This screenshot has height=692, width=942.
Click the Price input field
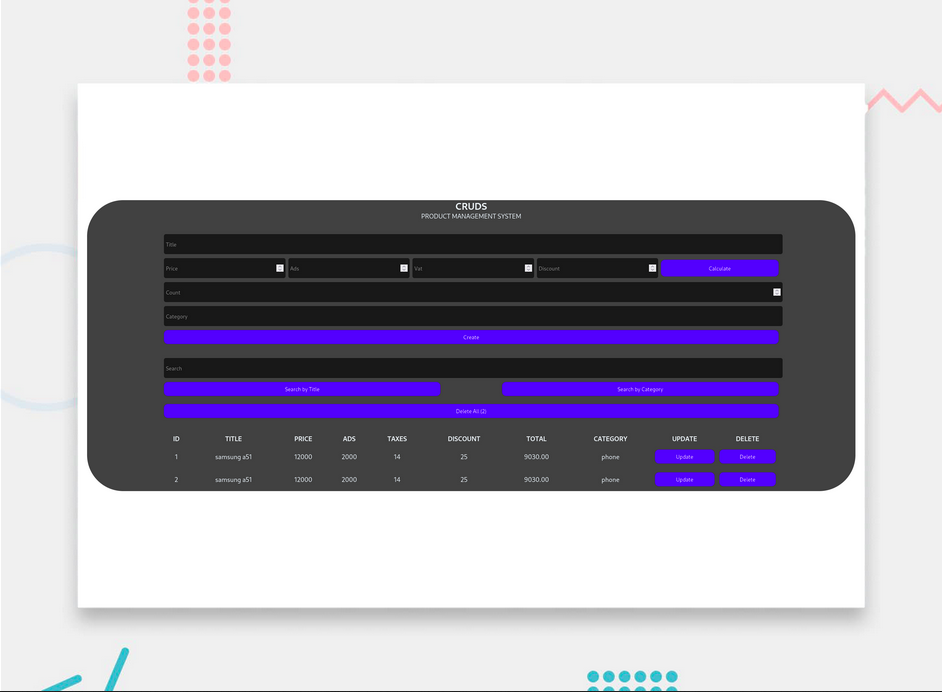click(x=218, y=268)
